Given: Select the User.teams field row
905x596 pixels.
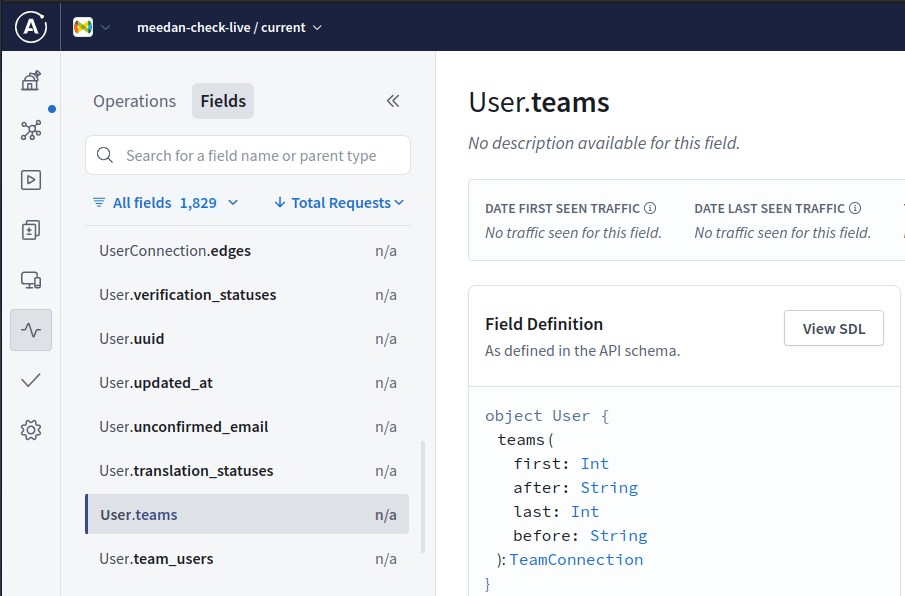Looking at the screenshot, I should pos(248,515).
